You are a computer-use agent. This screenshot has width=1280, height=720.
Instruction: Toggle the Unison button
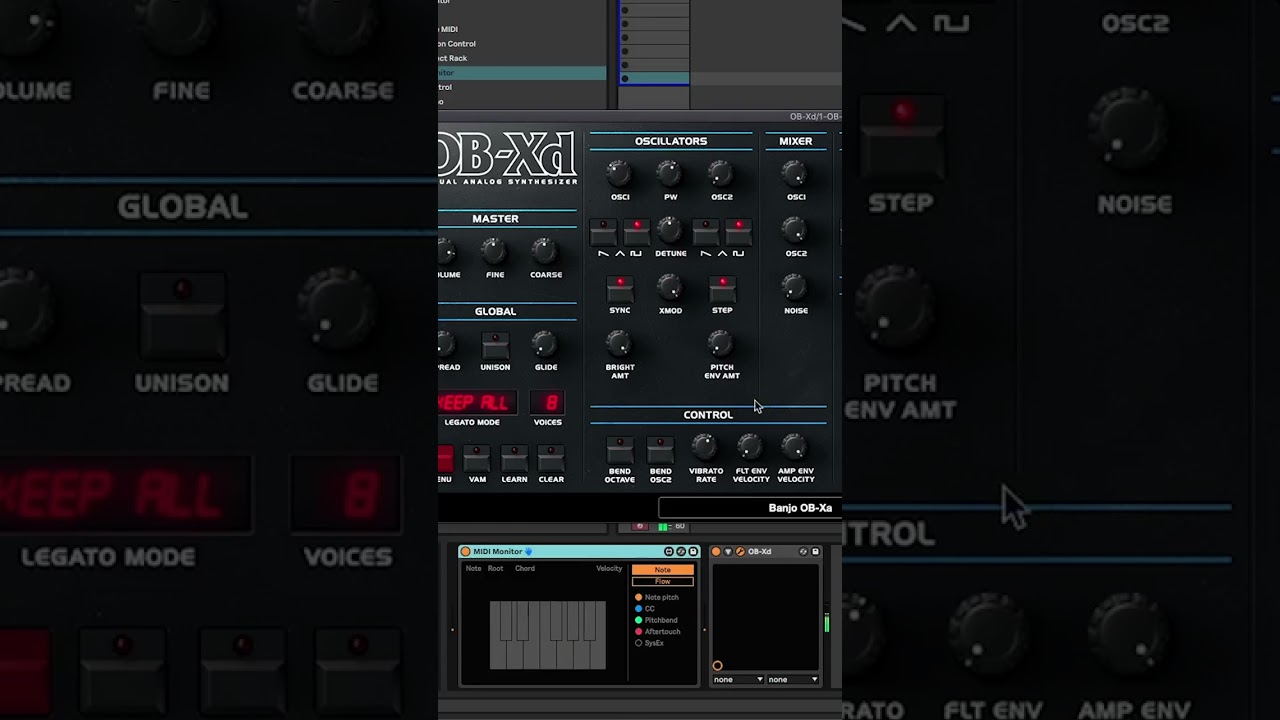[x=495, y=346]
